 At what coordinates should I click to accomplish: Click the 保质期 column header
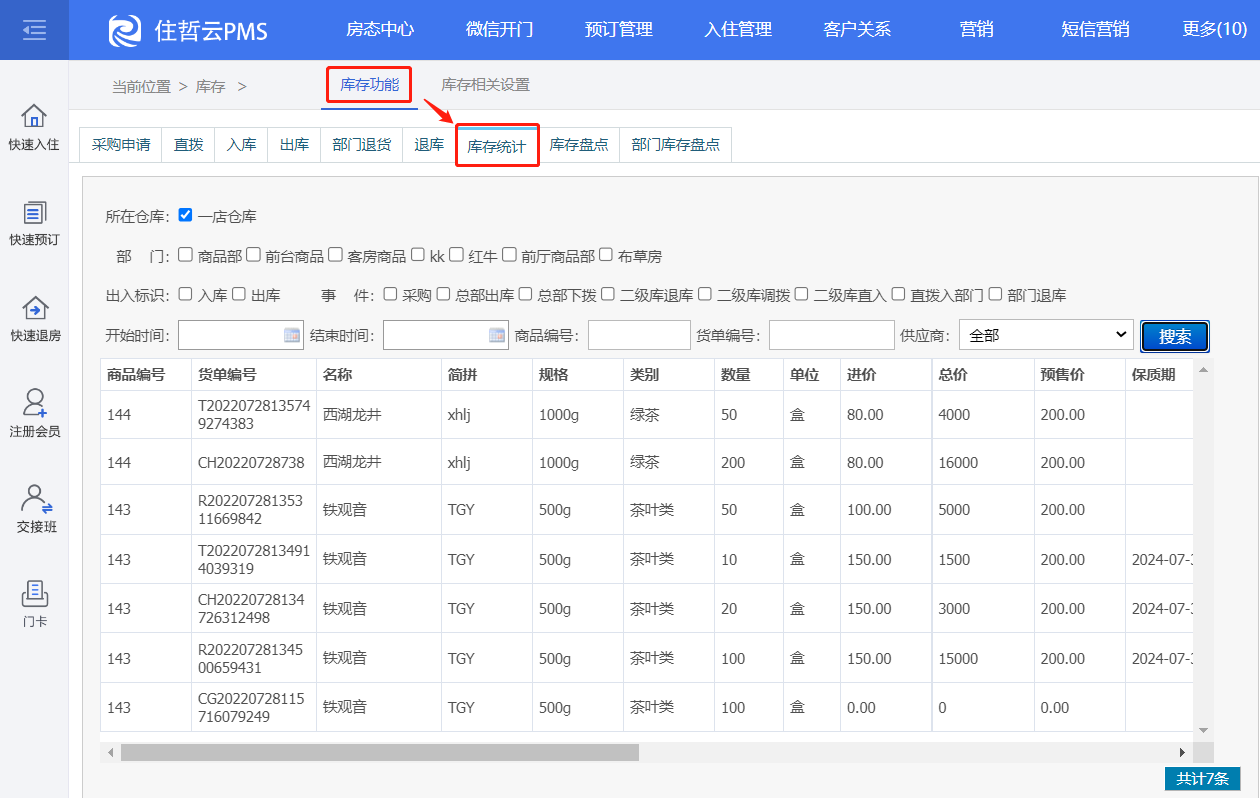pyautogui.click(x=1160, y=375)
